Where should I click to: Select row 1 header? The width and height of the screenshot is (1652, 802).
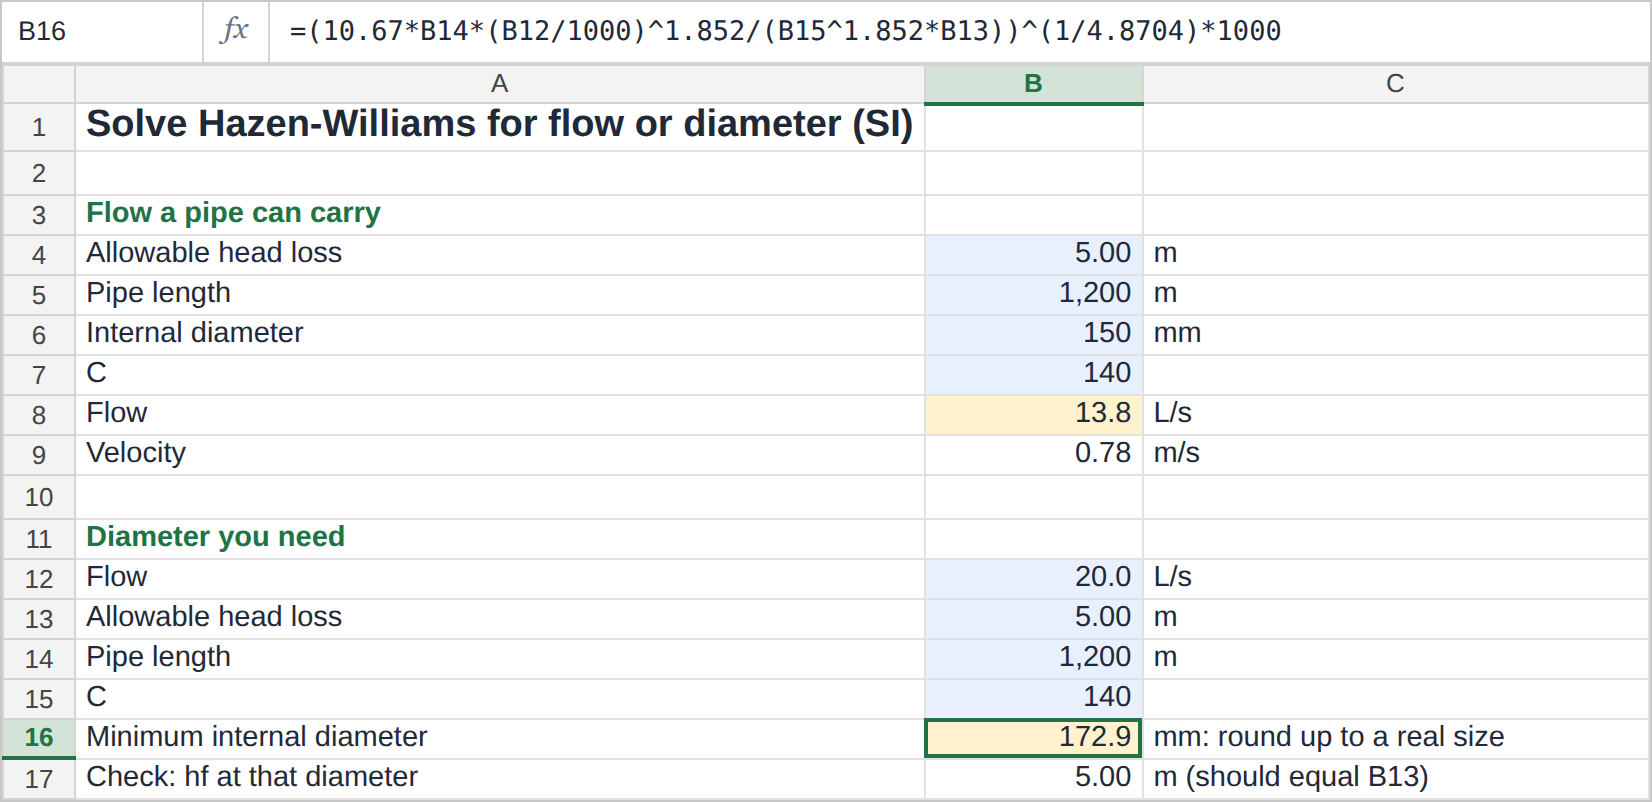click(x=39, y=128)
